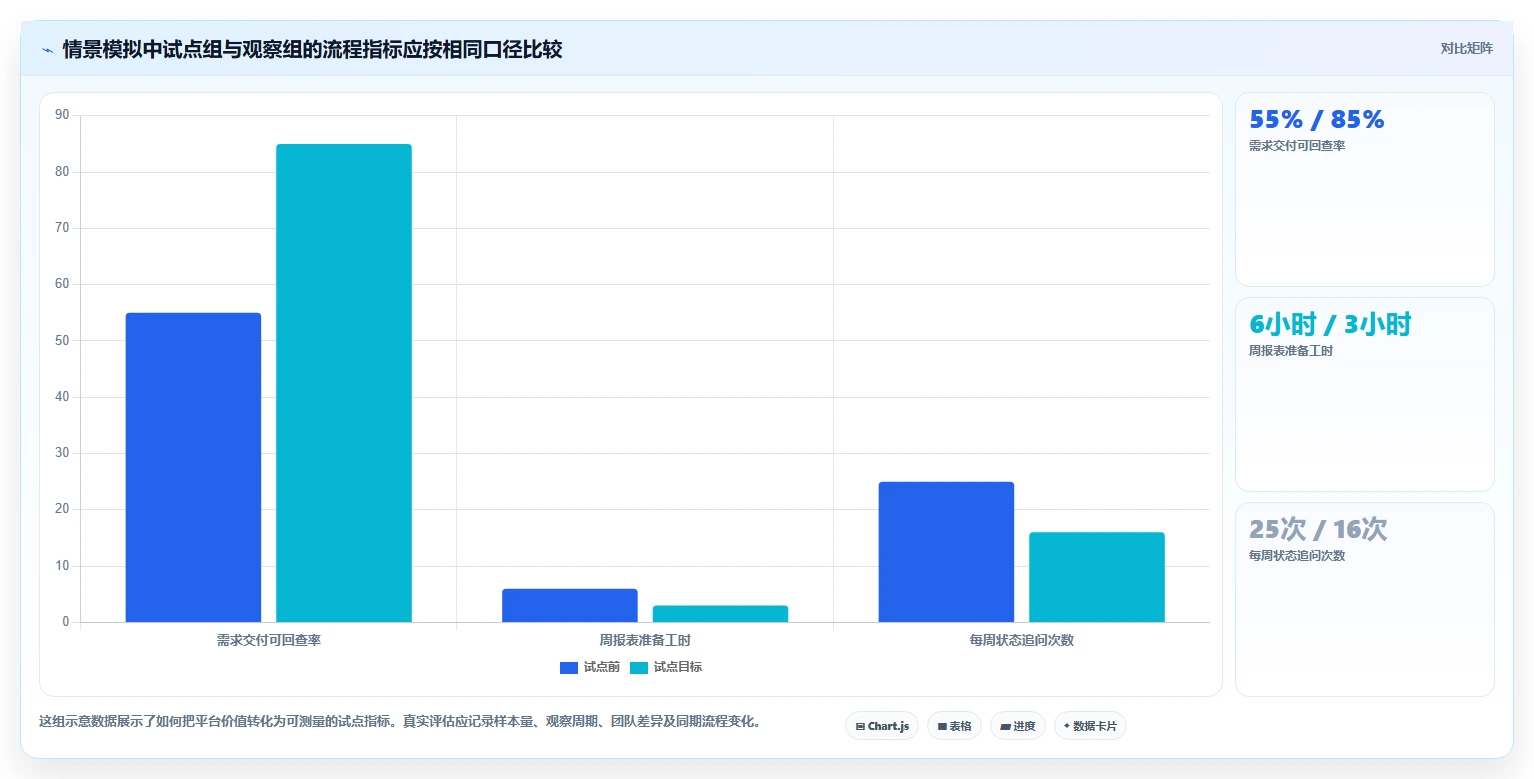Screen dimensions: 1534x779
Task: Click the 需求交付可回查率 card caption
Action: [1297, 146]
